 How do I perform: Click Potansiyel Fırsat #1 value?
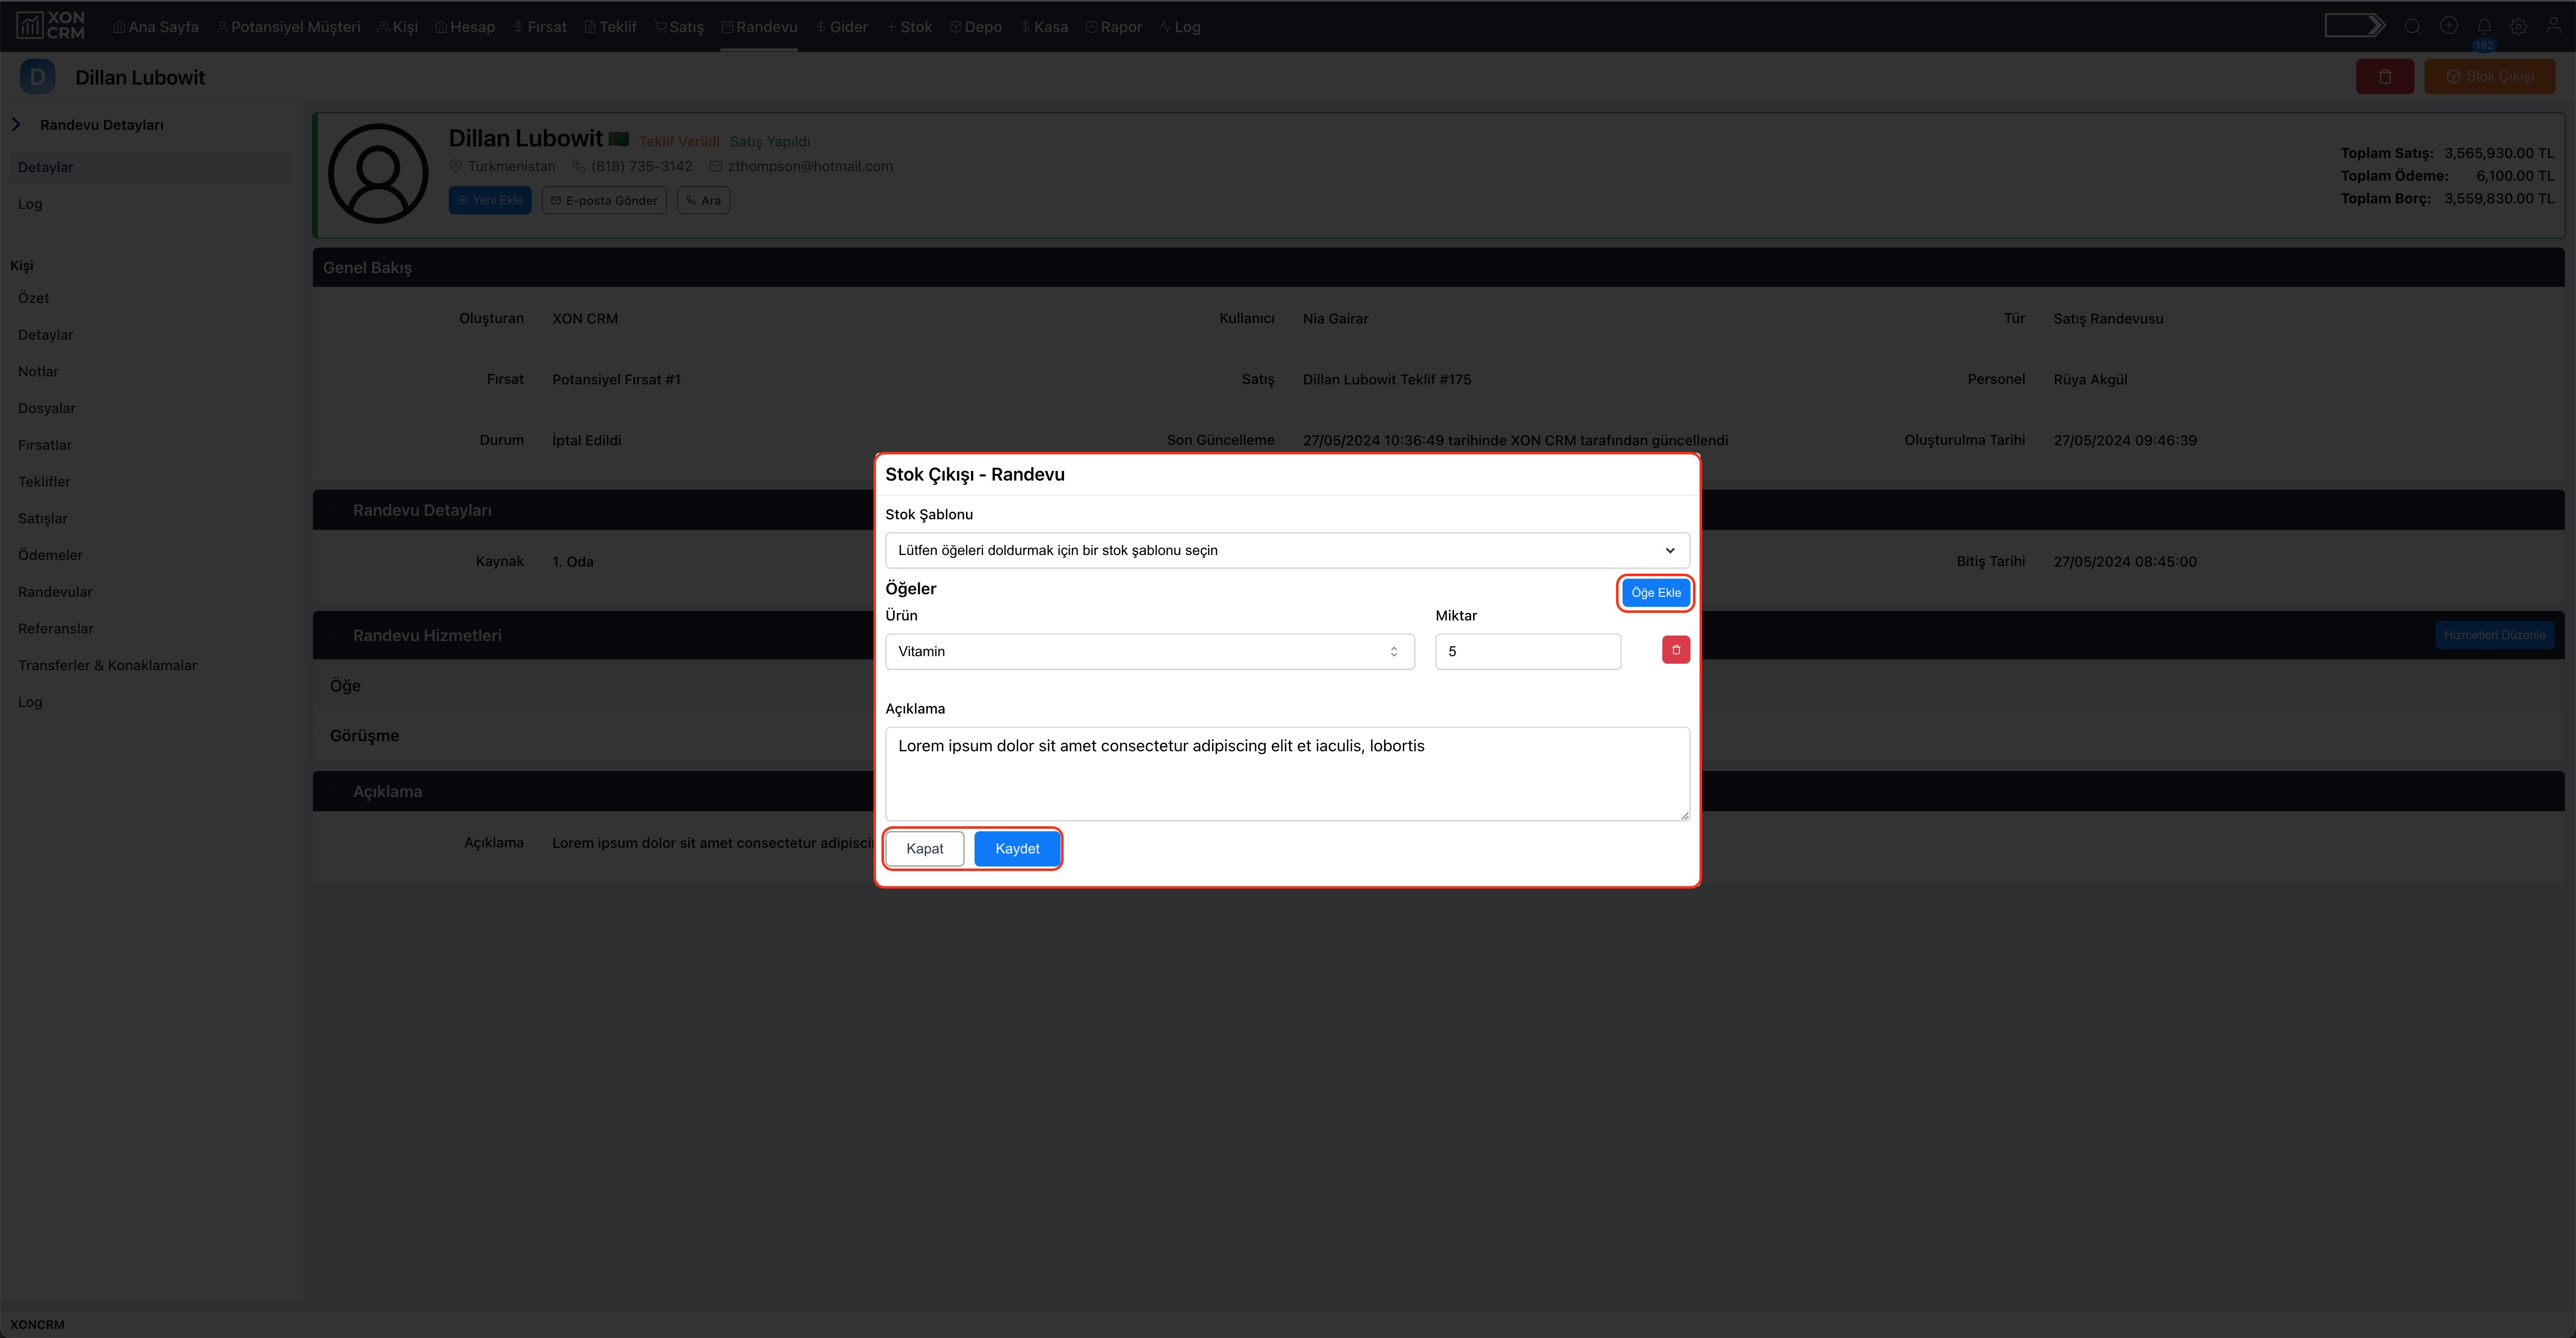tap(616, 380)
